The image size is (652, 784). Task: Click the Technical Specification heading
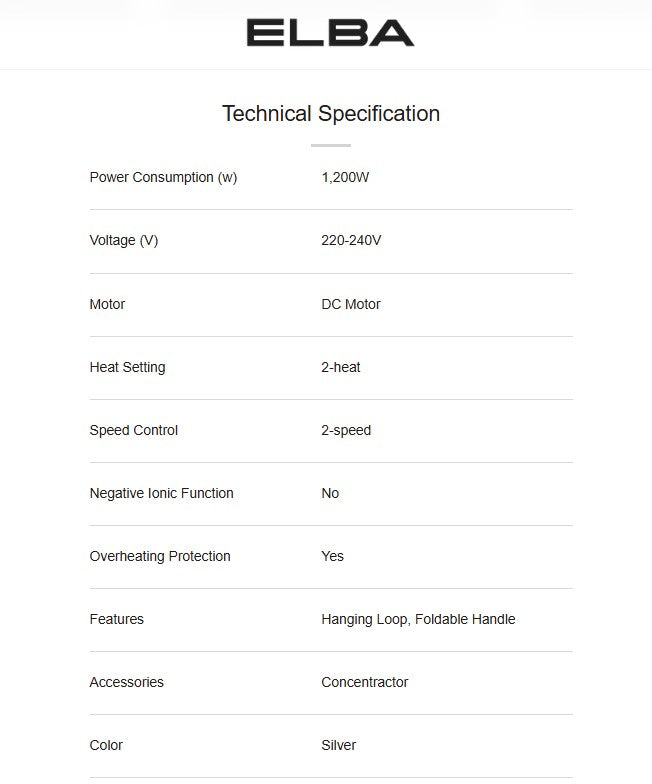[x=330, y=114]
